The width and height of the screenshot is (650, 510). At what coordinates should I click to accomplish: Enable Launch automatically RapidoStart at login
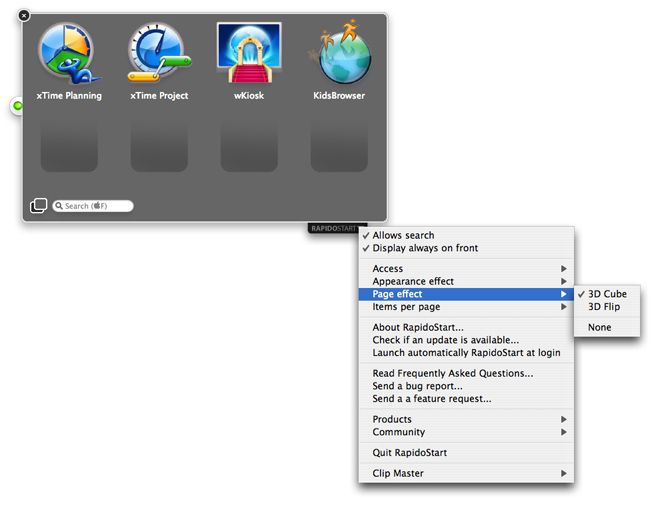tap(466, 353)
